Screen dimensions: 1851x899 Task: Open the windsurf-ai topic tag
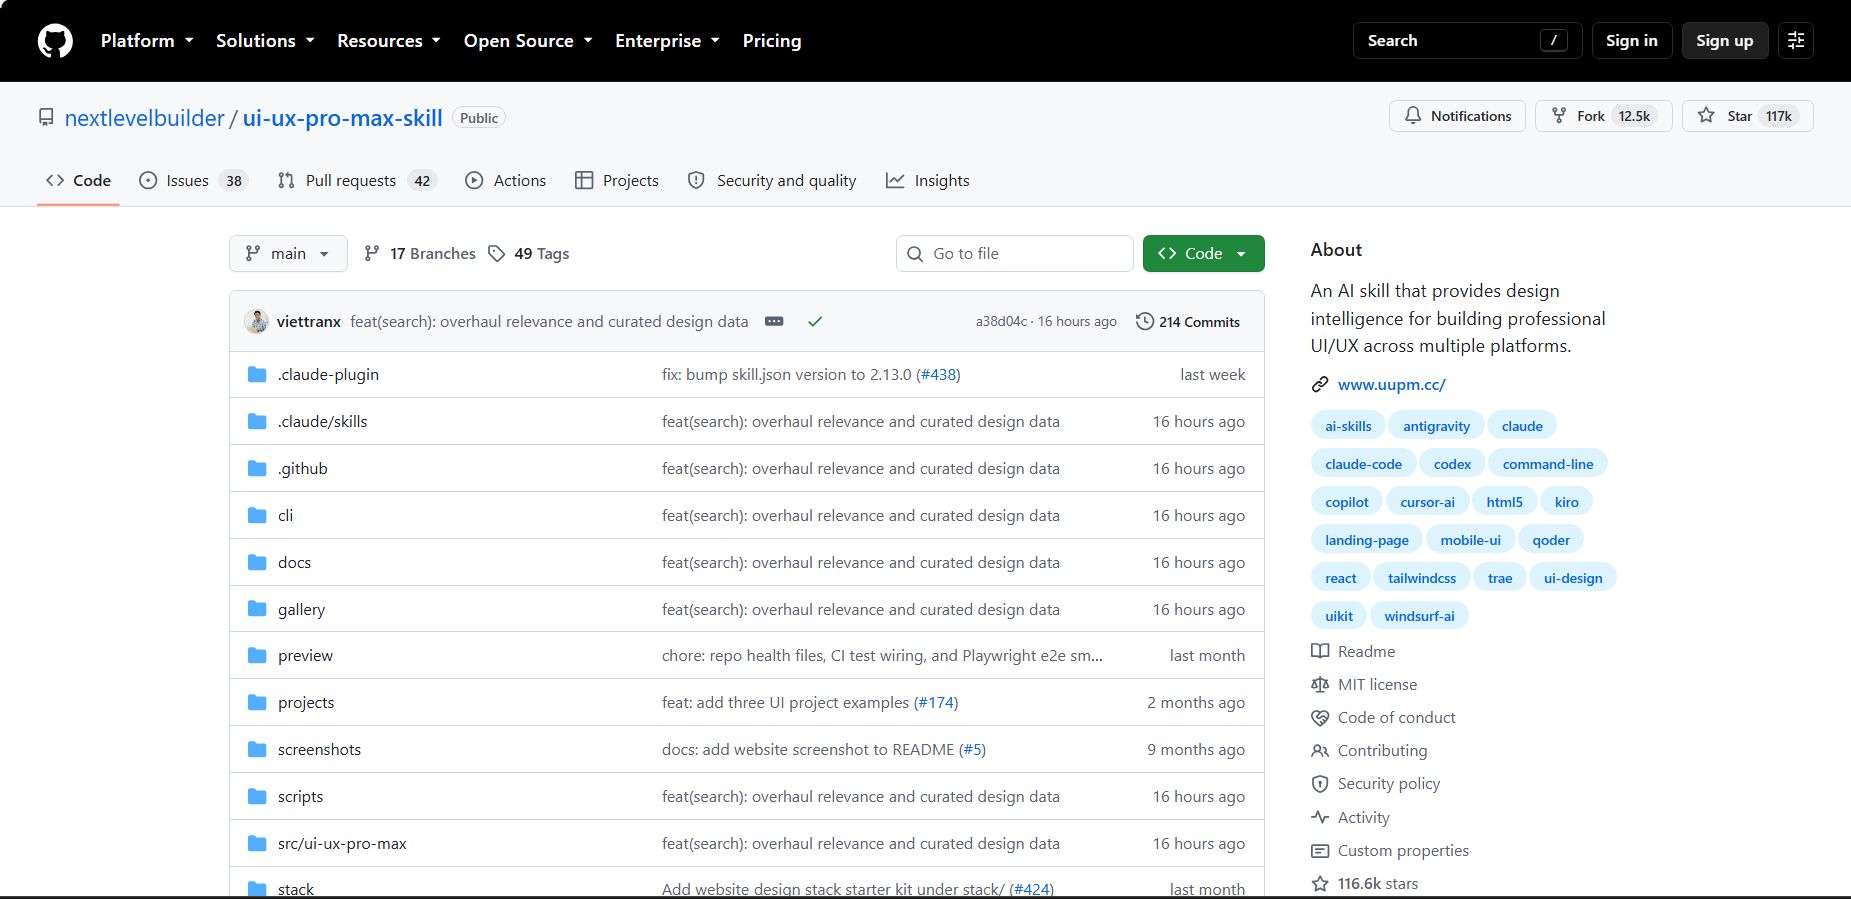pyautogui.click(x=1419, y=616)
